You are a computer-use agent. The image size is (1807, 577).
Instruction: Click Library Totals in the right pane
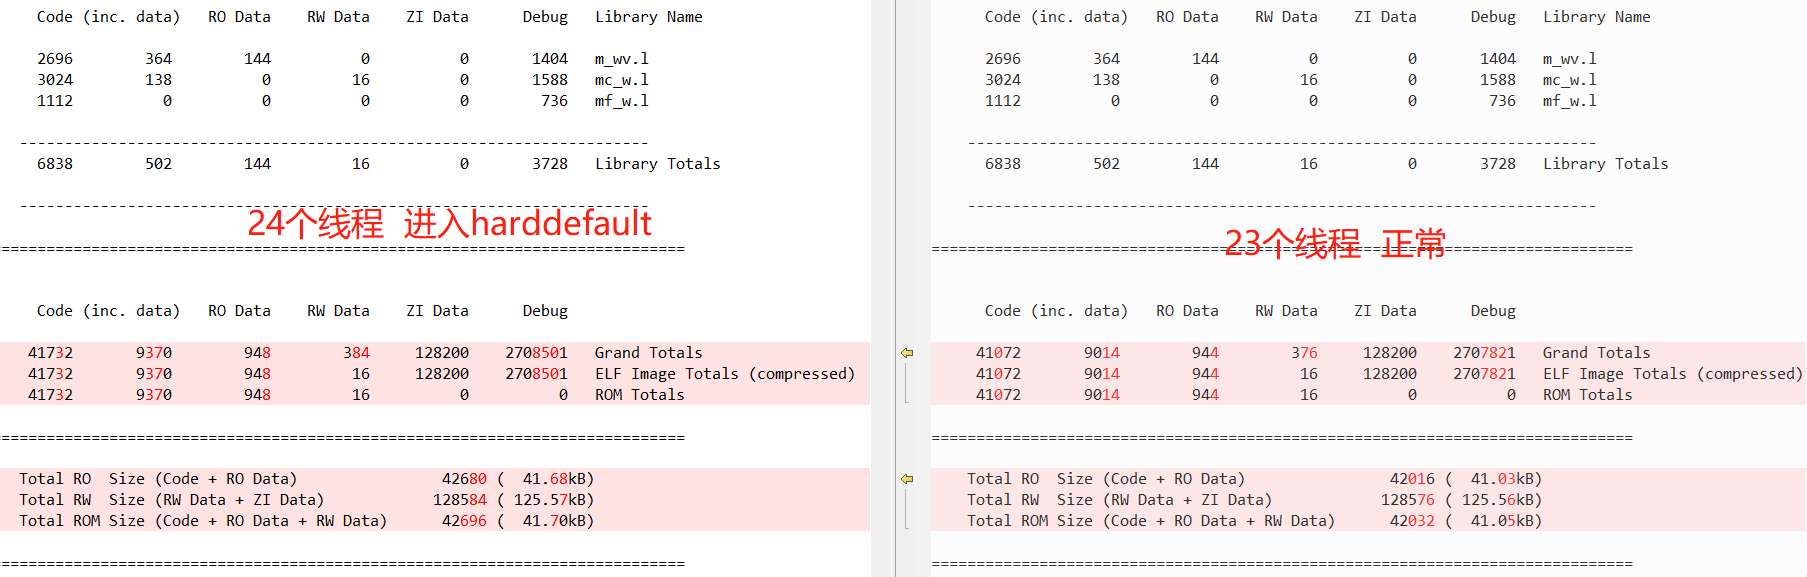click(x=1605, y=164)
